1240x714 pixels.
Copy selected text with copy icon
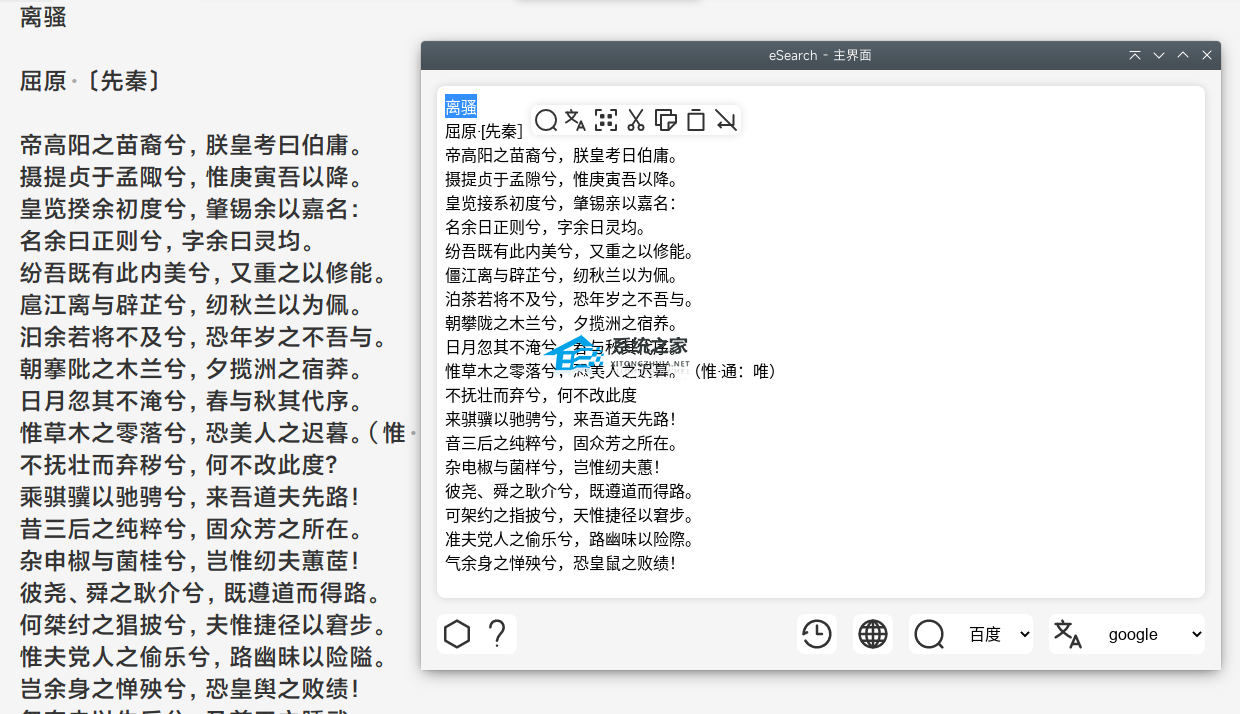(x=666, y=121)
